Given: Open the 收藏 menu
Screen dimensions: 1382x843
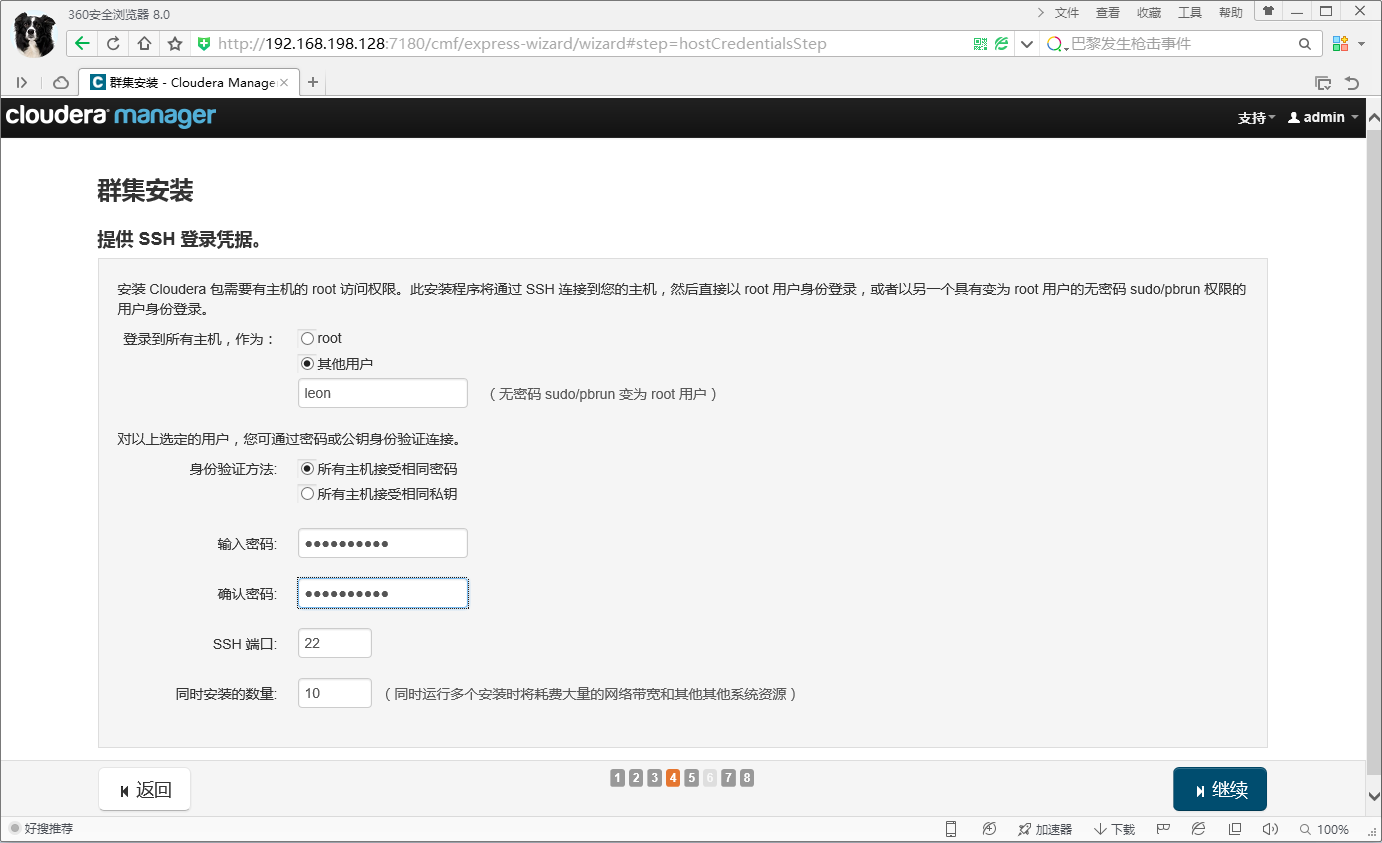Looking at the screenshot, I should click(x=1149, y=13).
